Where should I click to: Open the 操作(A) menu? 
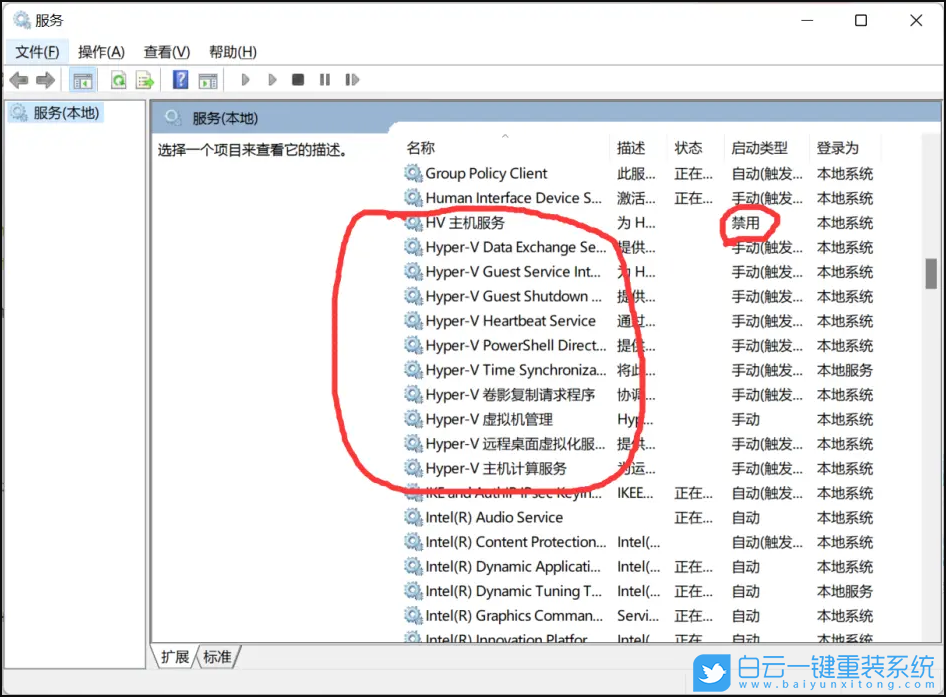tap(100, 51)
